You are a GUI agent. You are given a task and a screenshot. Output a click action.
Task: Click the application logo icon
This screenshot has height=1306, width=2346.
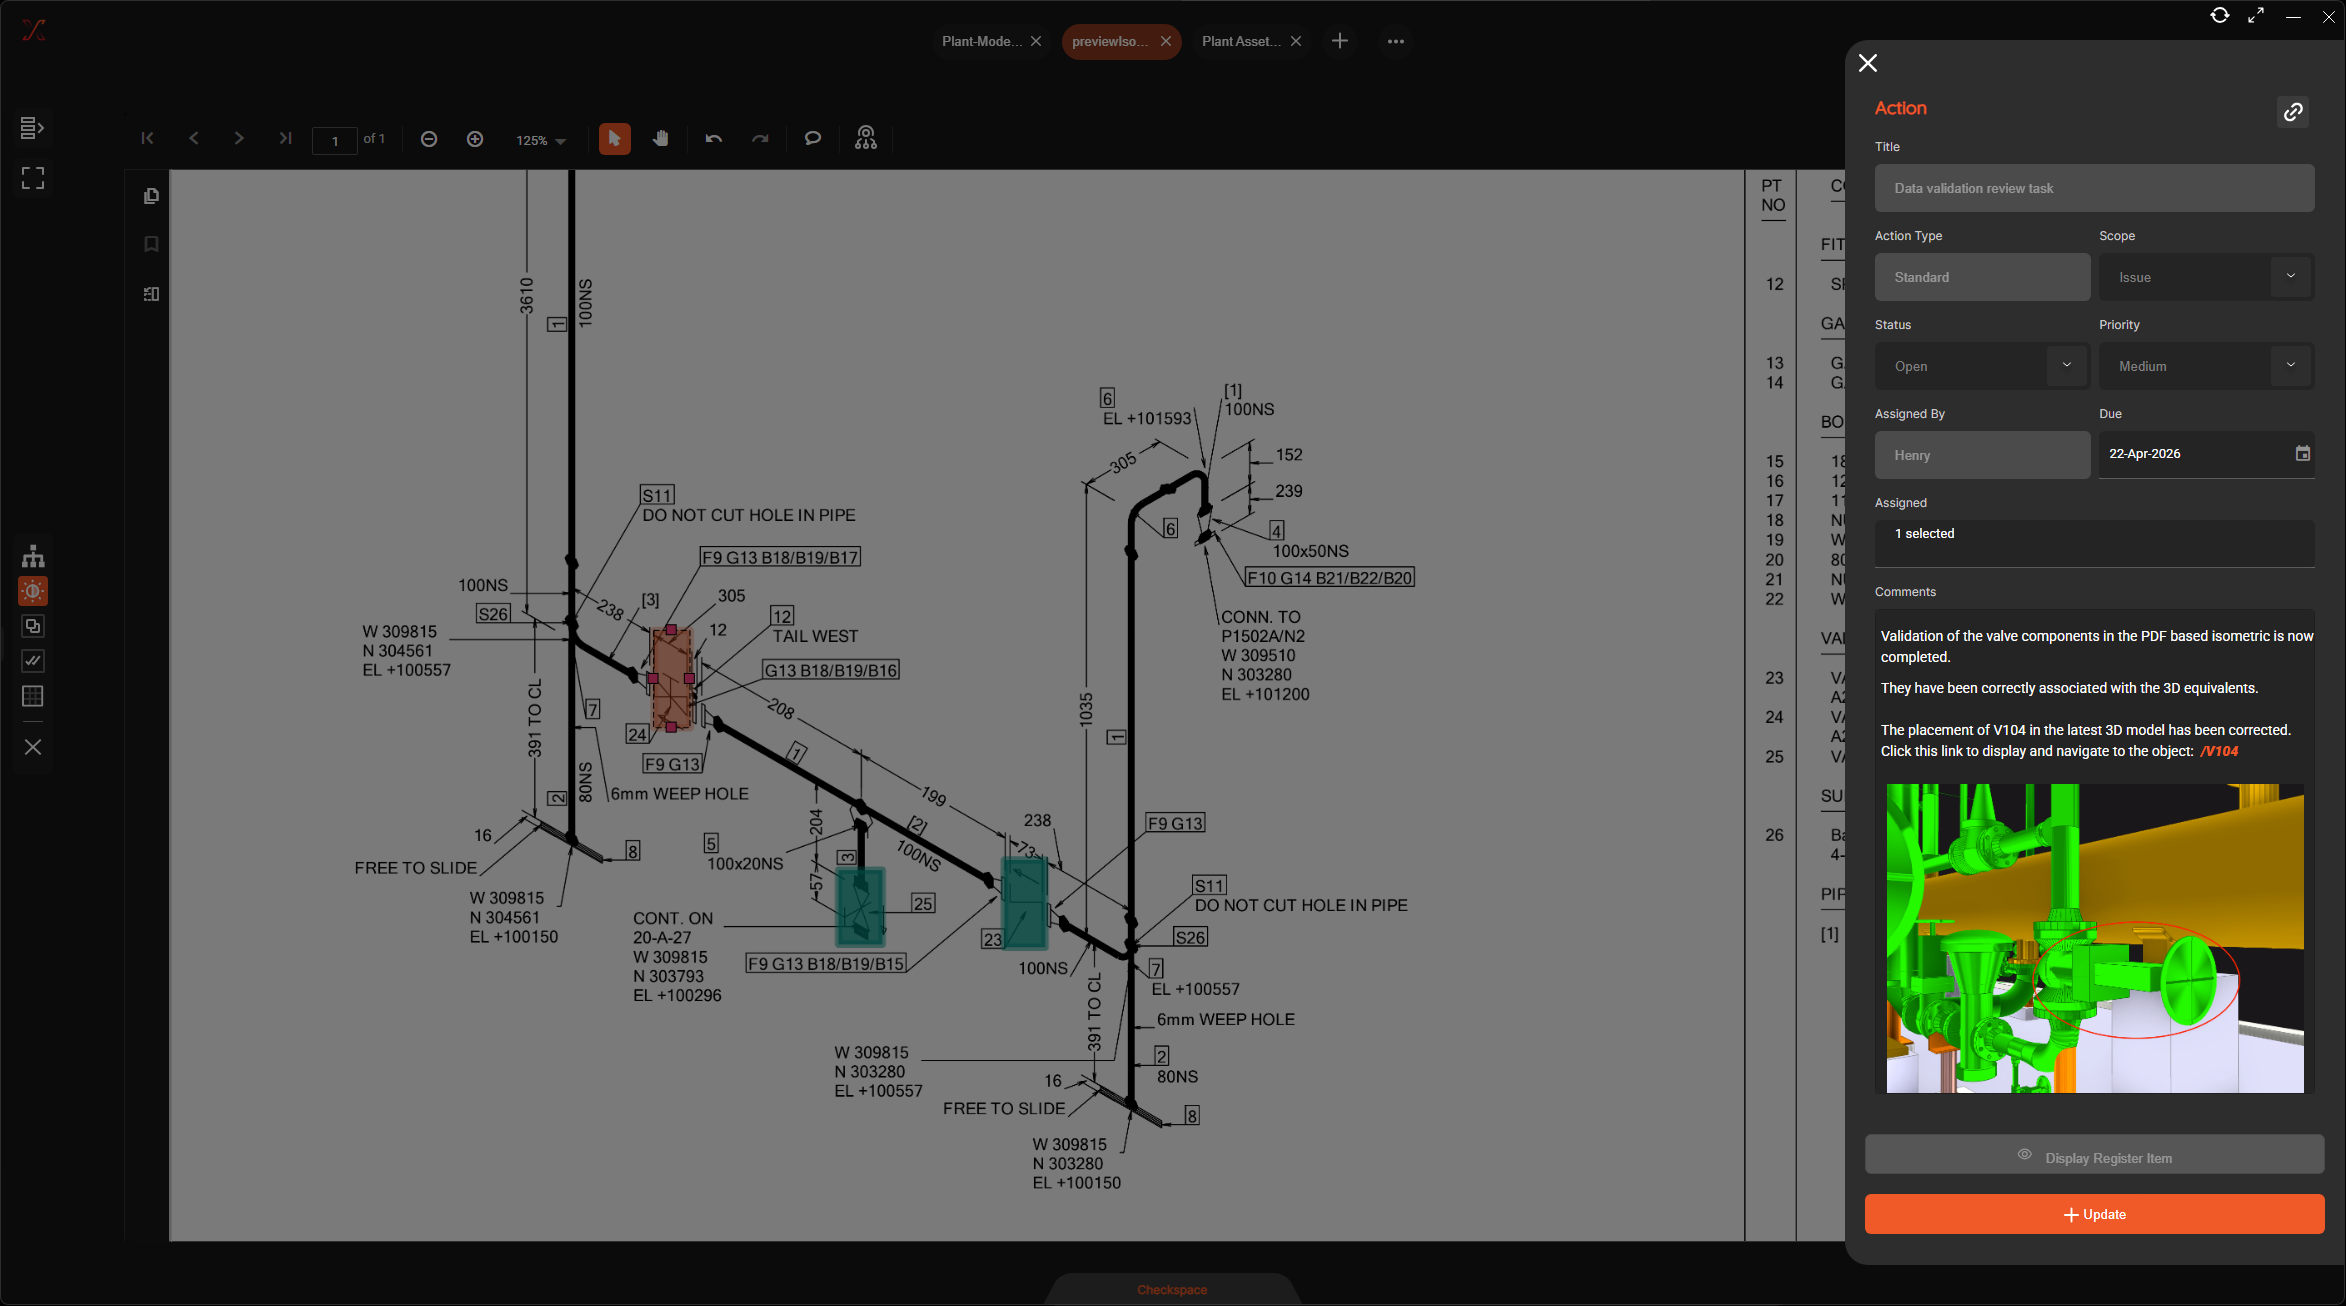coord(34,30)
